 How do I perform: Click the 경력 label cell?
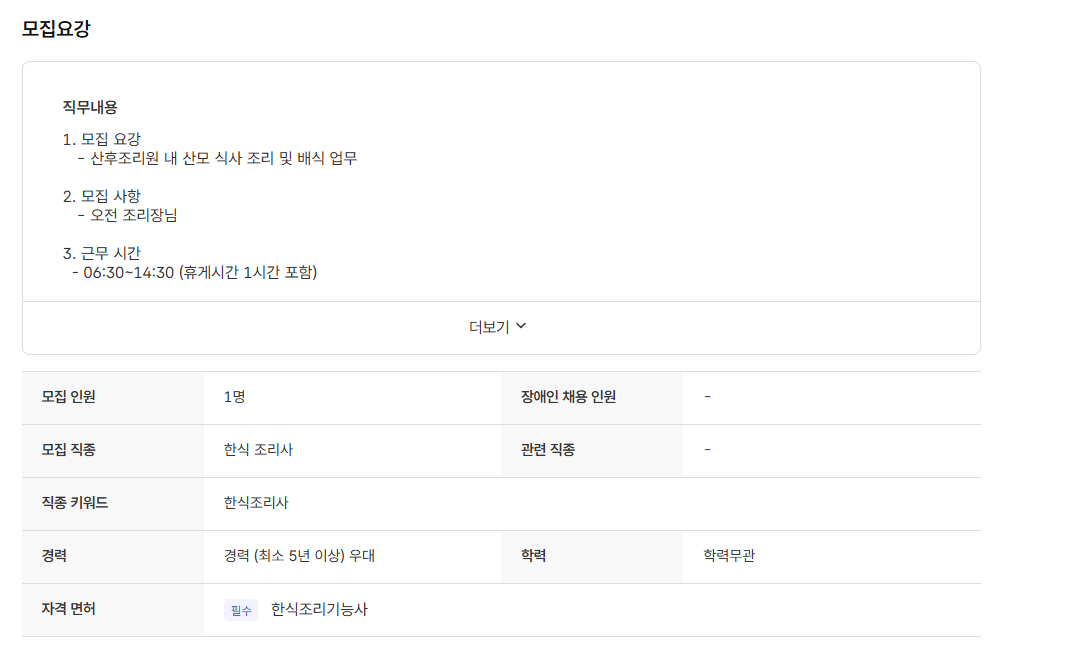pyautogui.click(x=54, y=556)
